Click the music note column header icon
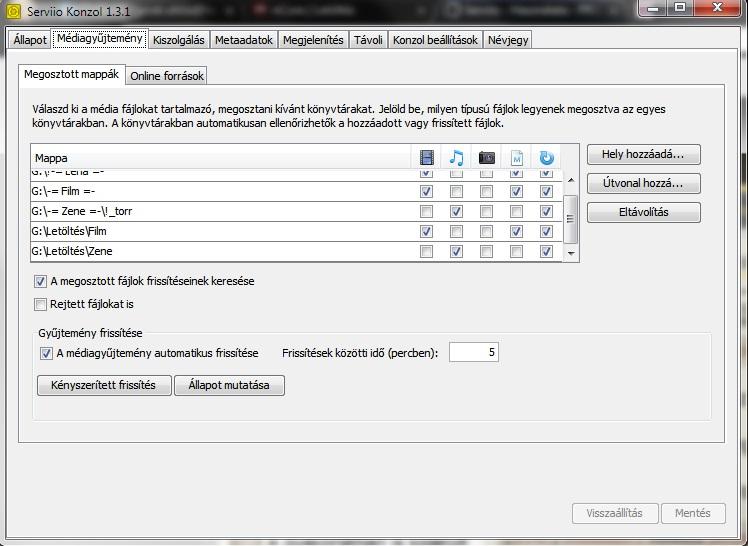The image size is (748, 546). [457, 157]
